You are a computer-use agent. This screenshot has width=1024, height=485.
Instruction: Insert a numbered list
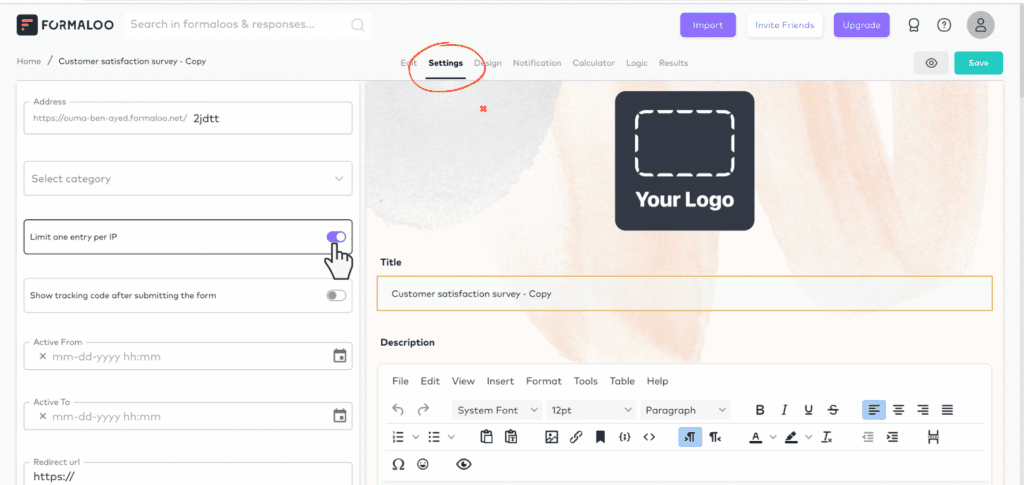[398, 437]
